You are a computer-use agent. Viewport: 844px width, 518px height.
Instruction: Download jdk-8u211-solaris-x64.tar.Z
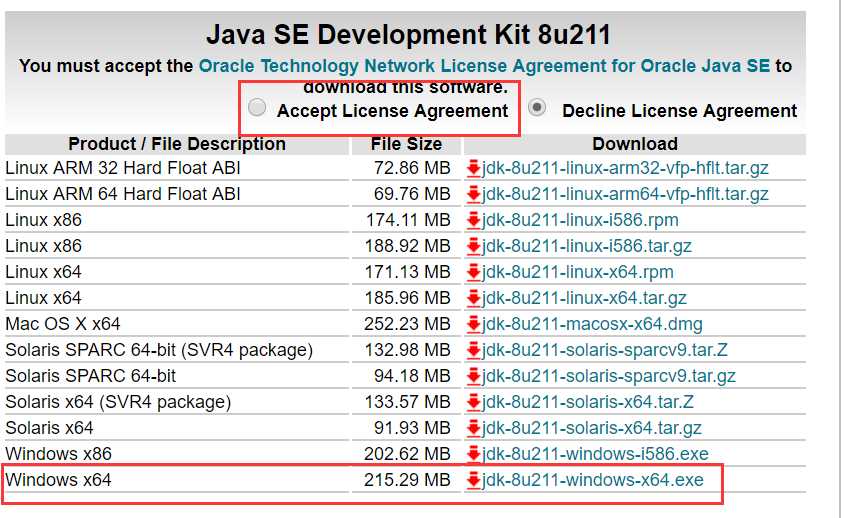(x=588, y=402)
